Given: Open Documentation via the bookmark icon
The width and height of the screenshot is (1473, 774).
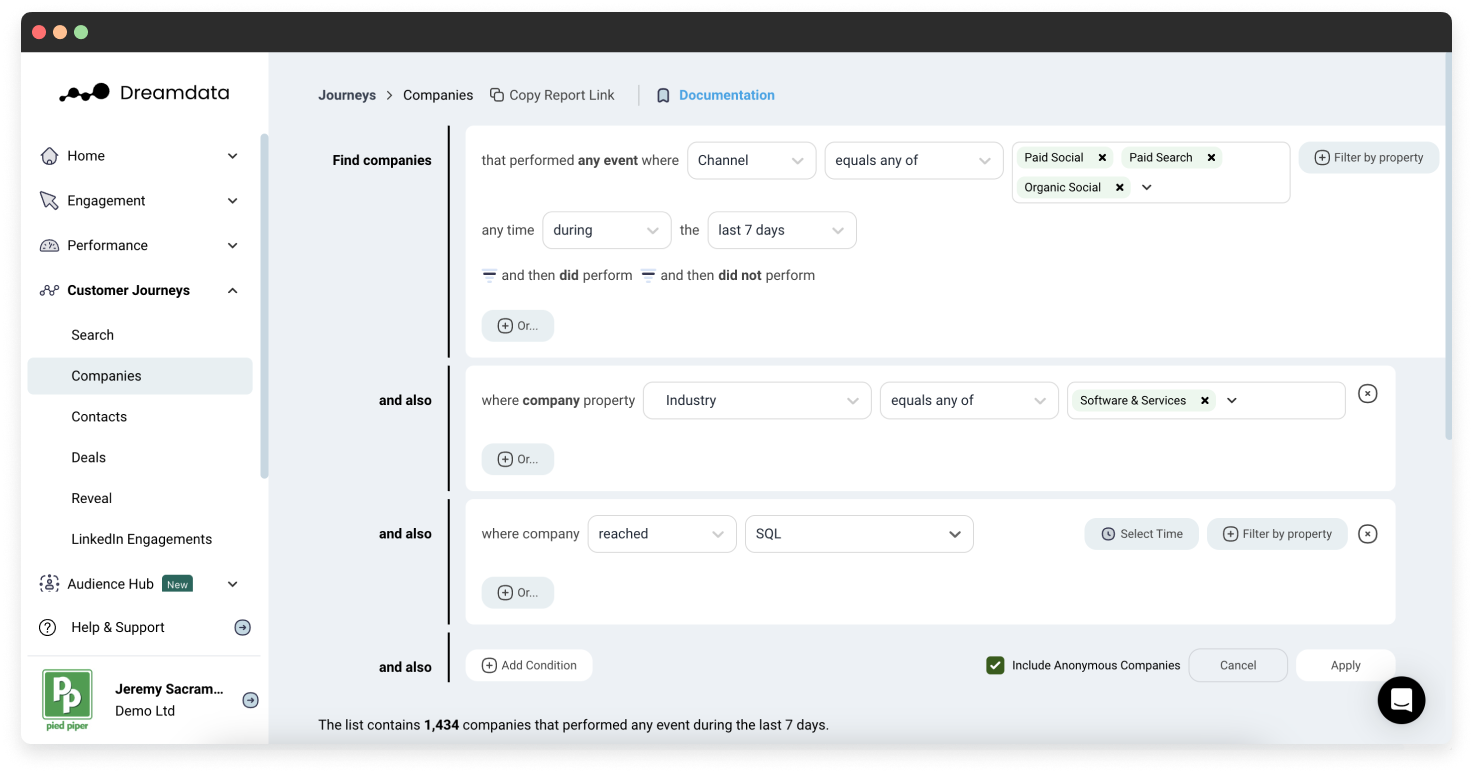Looking at the screenshot, I should click(663, 94).
